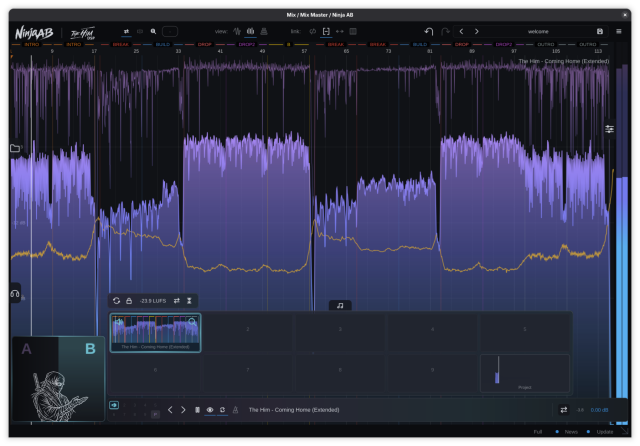
Task: Jump to the BUILD section marker near bar 33
Action: (163, 44)
